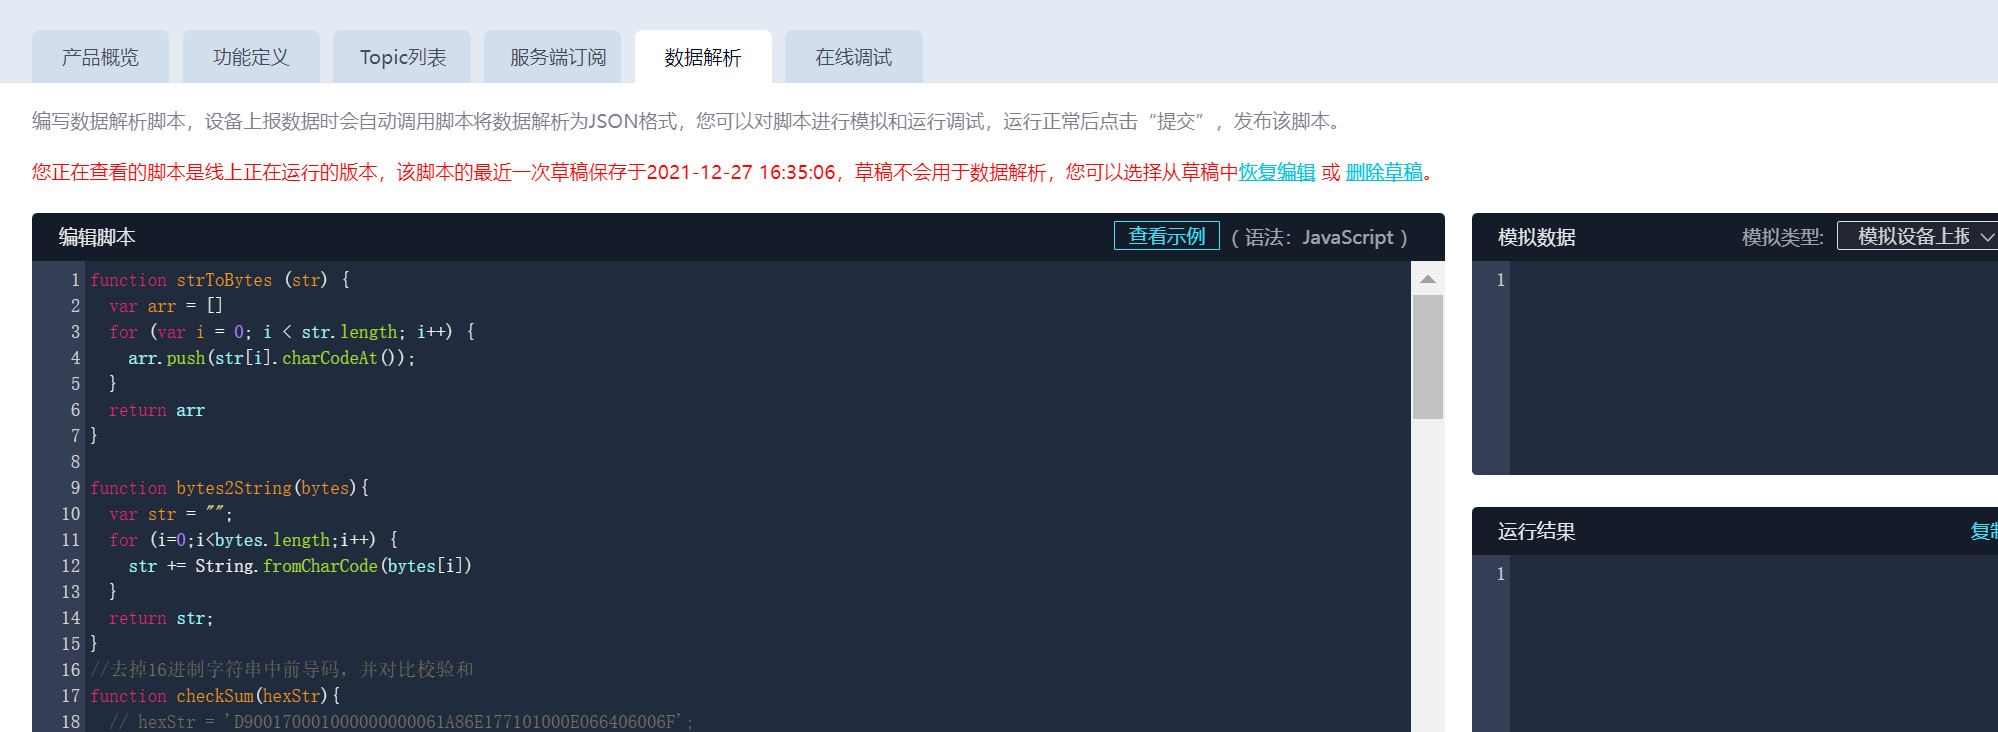Click the 复制 link in 运行结果 header
Screen dimensions: 1998x732
[1982, 531]
